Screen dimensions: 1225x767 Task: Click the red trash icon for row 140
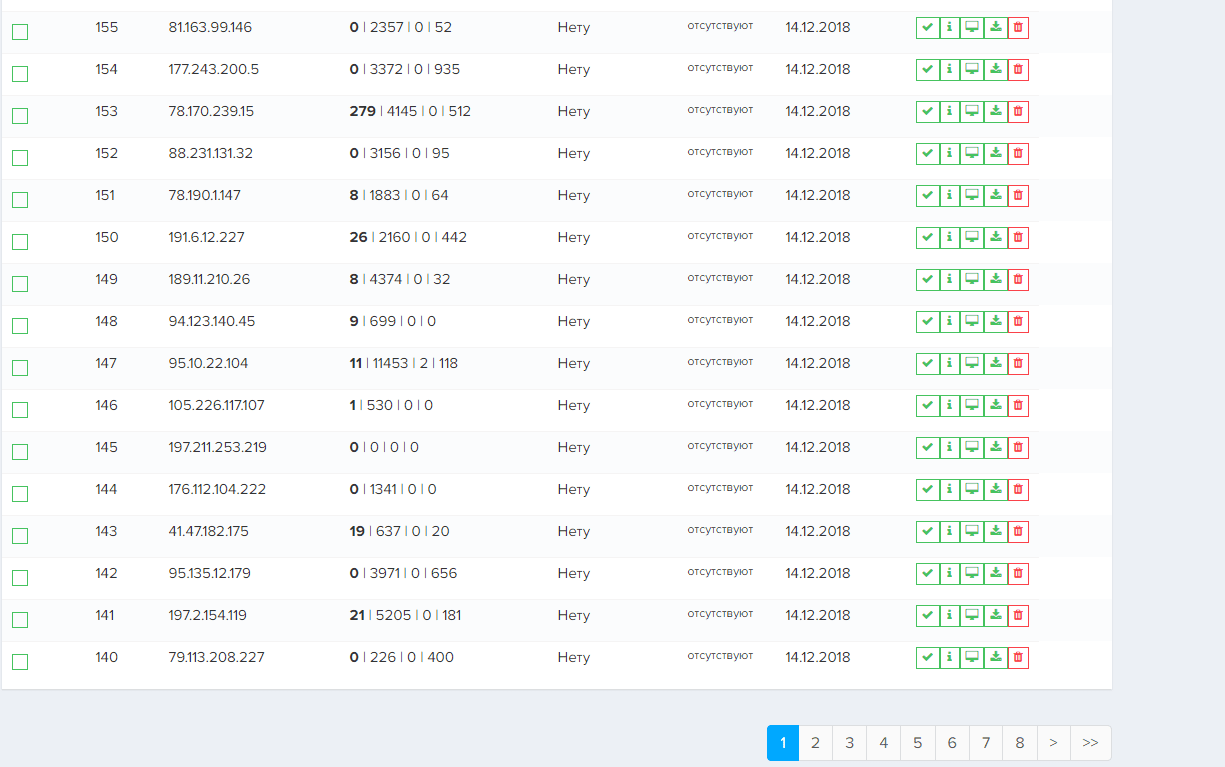click(x=1018, y=658)
